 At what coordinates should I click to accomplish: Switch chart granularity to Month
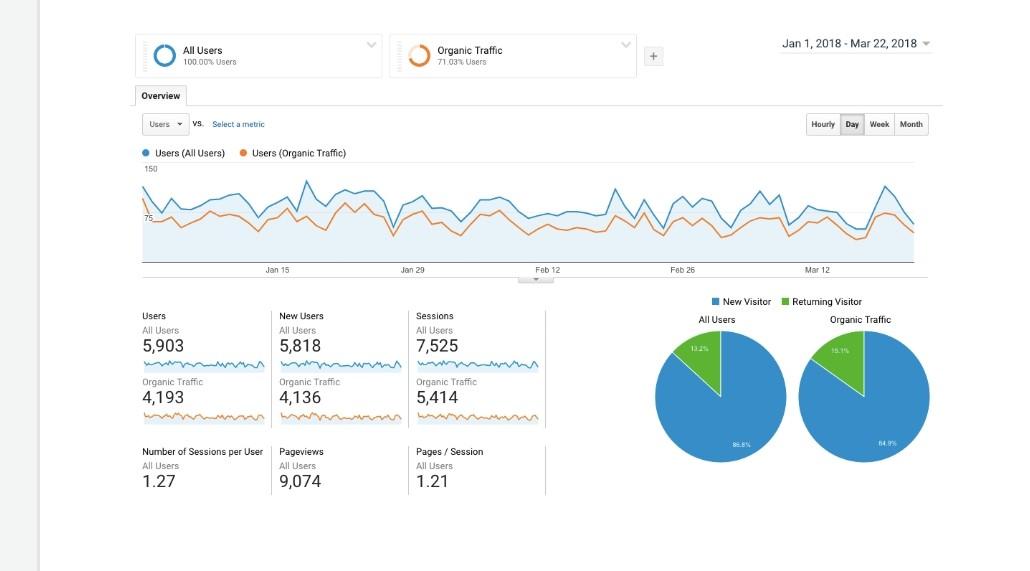(911, 124)
